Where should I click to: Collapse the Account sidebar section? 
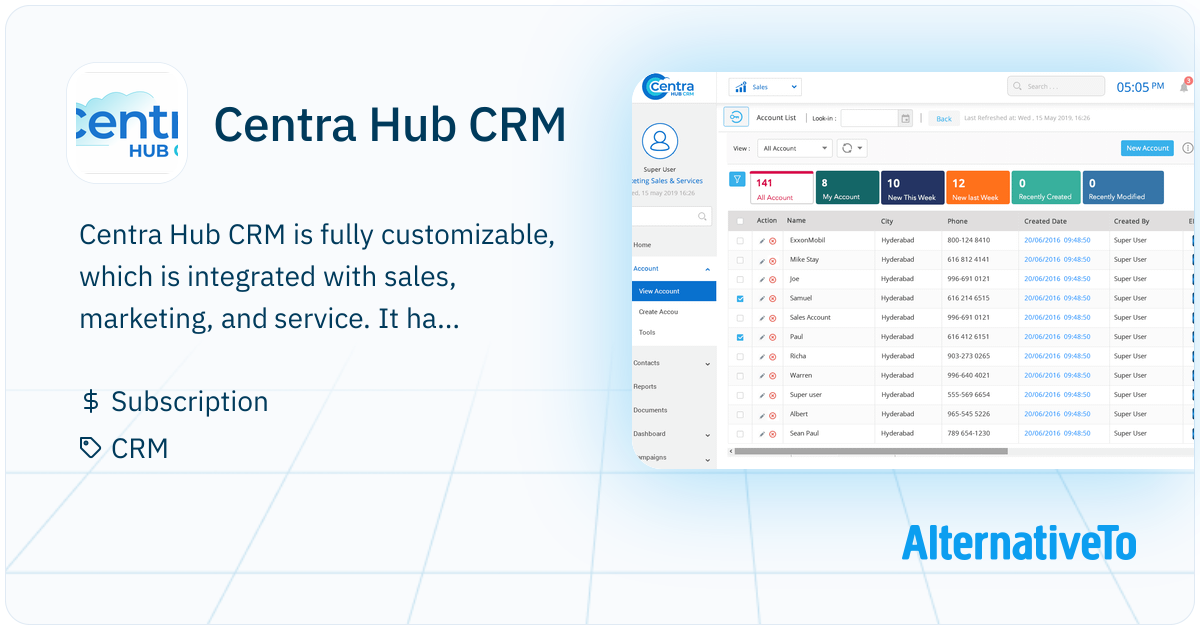[708, 269]
